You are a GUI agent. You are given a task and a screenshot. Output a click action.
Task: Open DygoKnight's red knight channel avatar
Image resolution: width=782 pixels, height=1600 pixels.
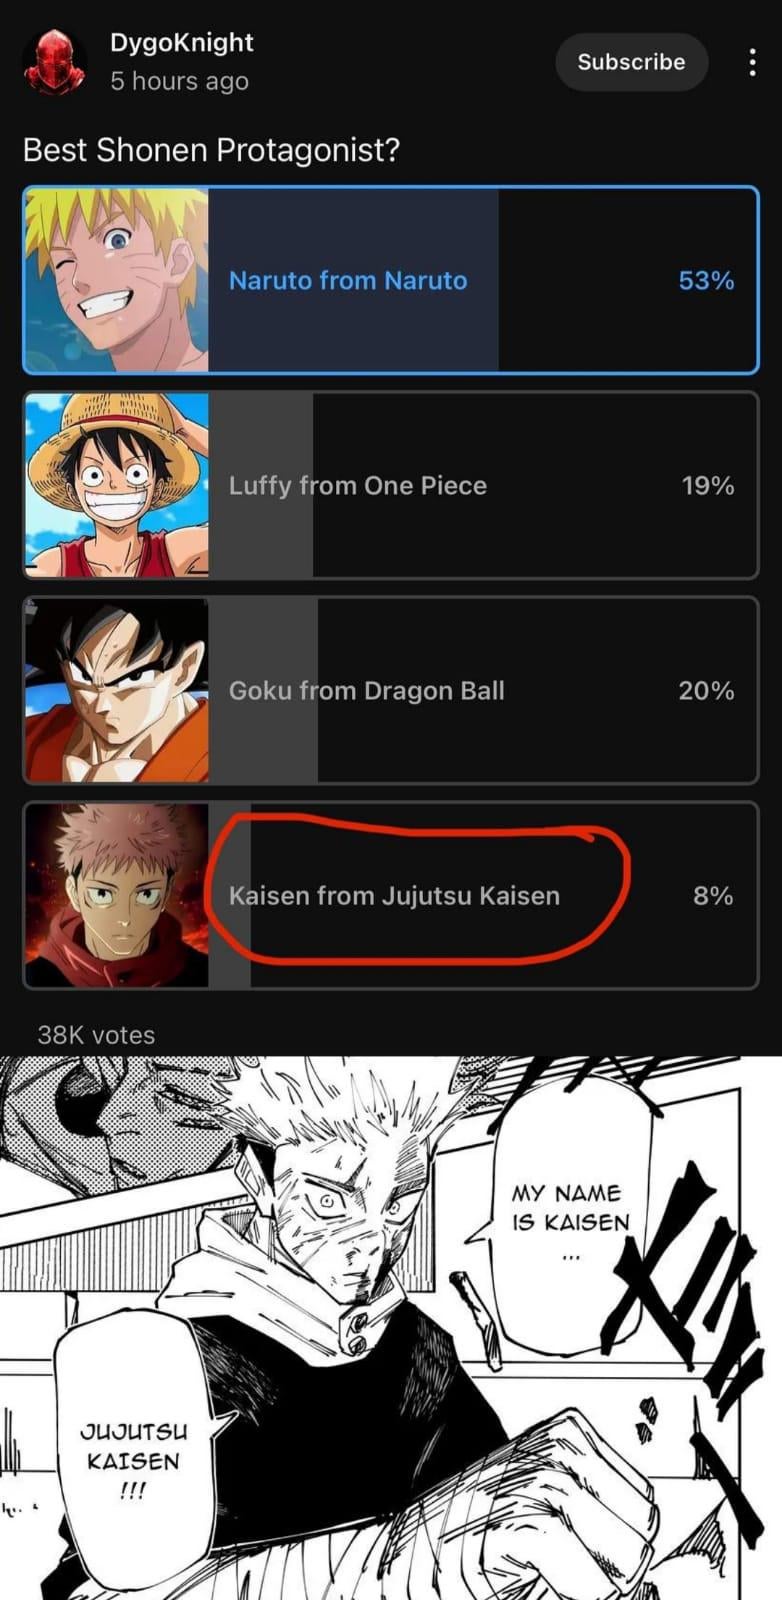54,62
